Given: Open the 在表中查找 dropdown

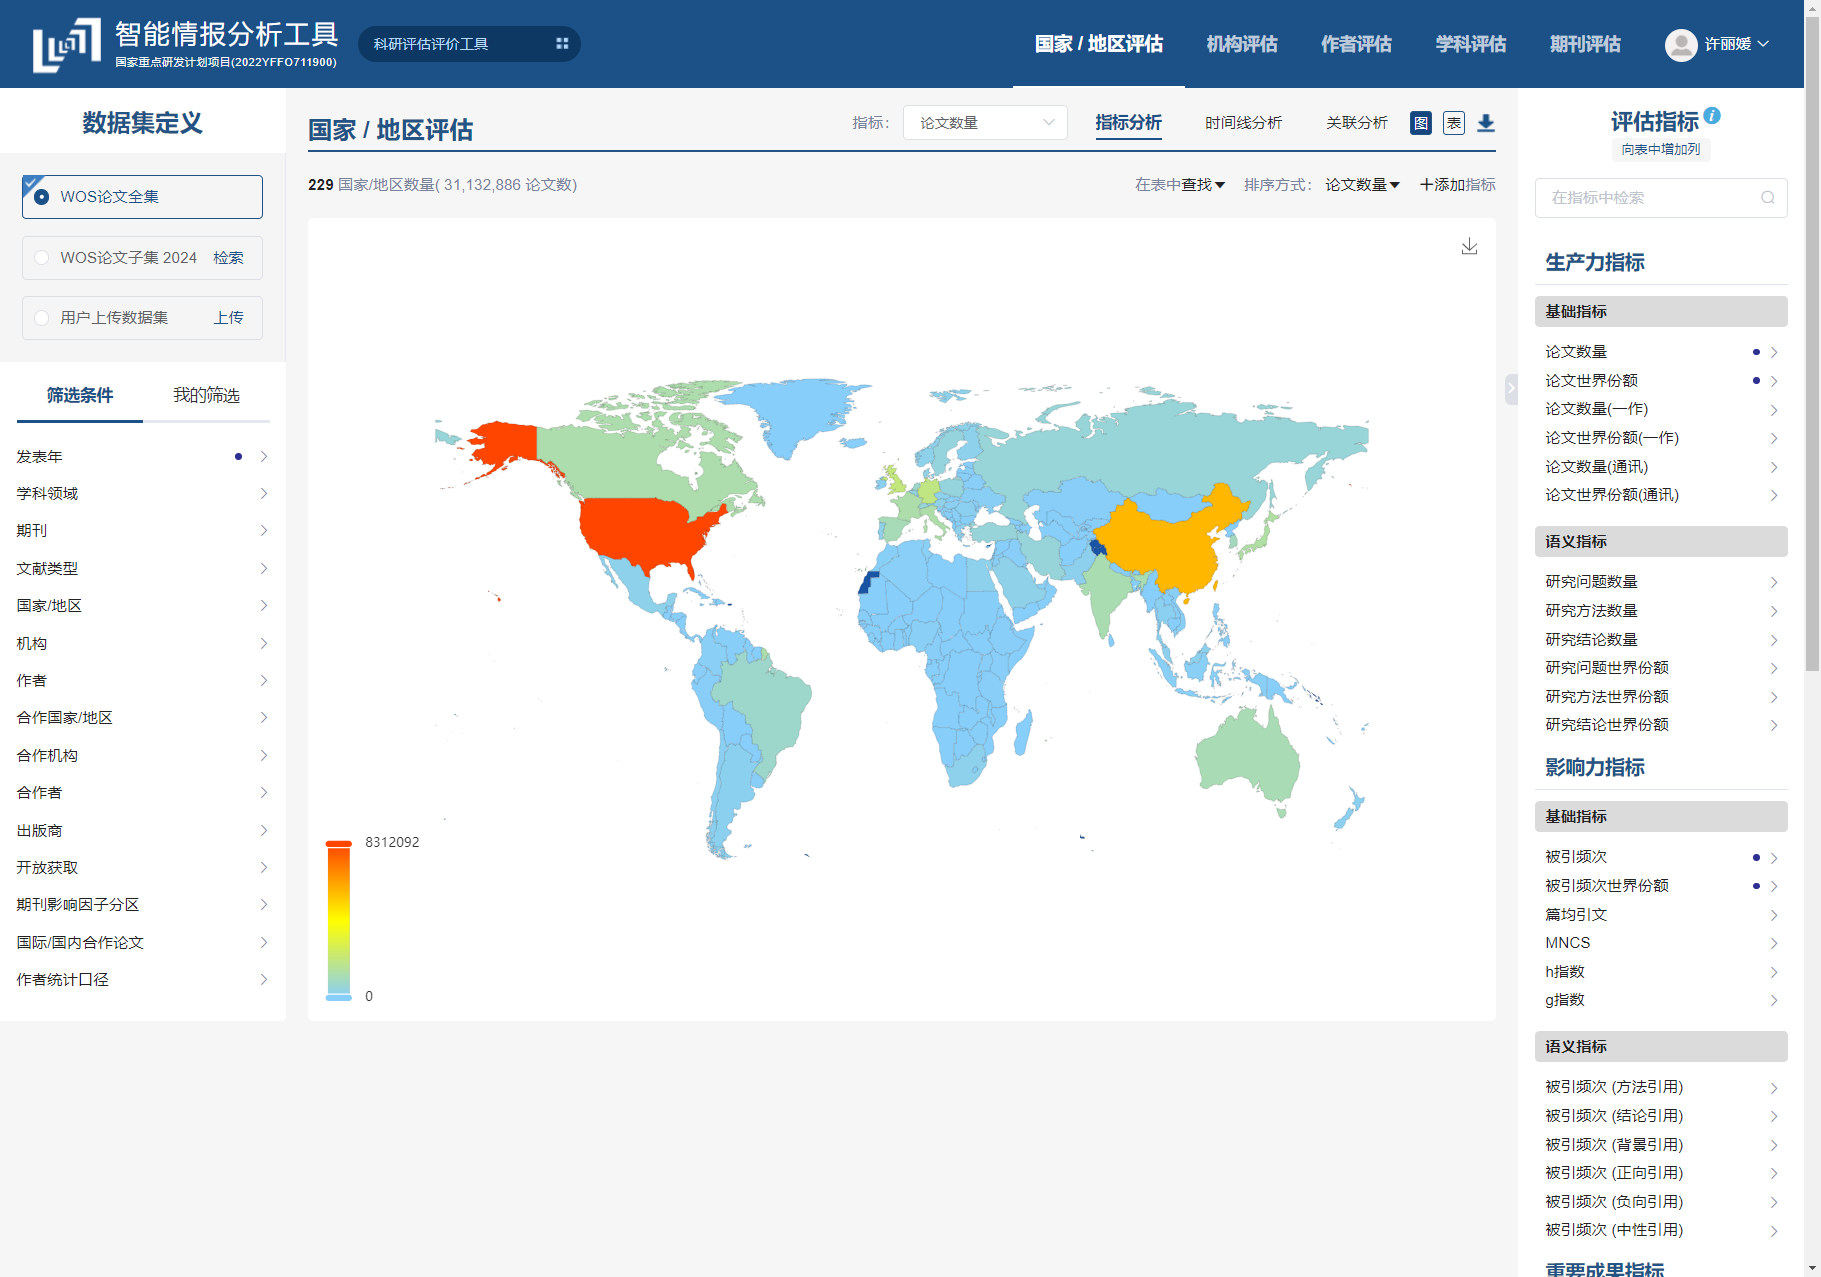Looking at the screenshot, I should click(1180, 185).
